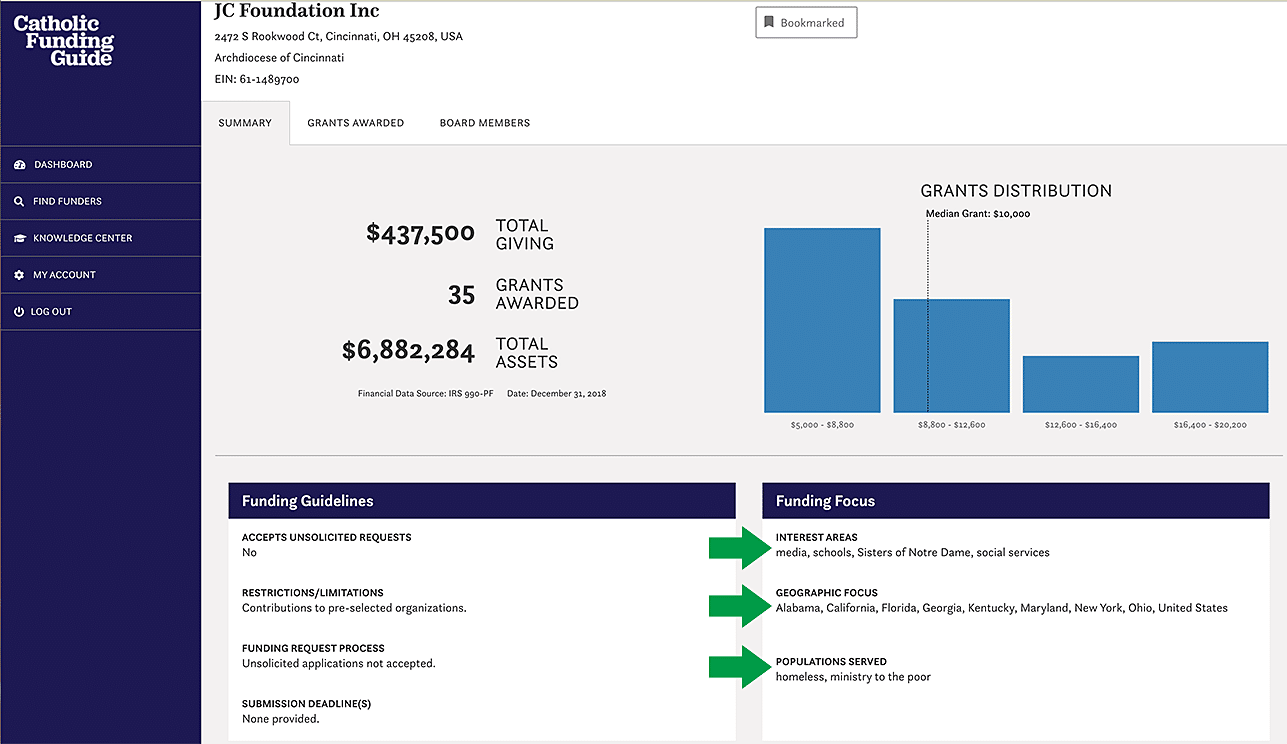Click the Grants Distribution chart title
The width and height of the screenshot is (1287, 744).
click(1016, 191)
